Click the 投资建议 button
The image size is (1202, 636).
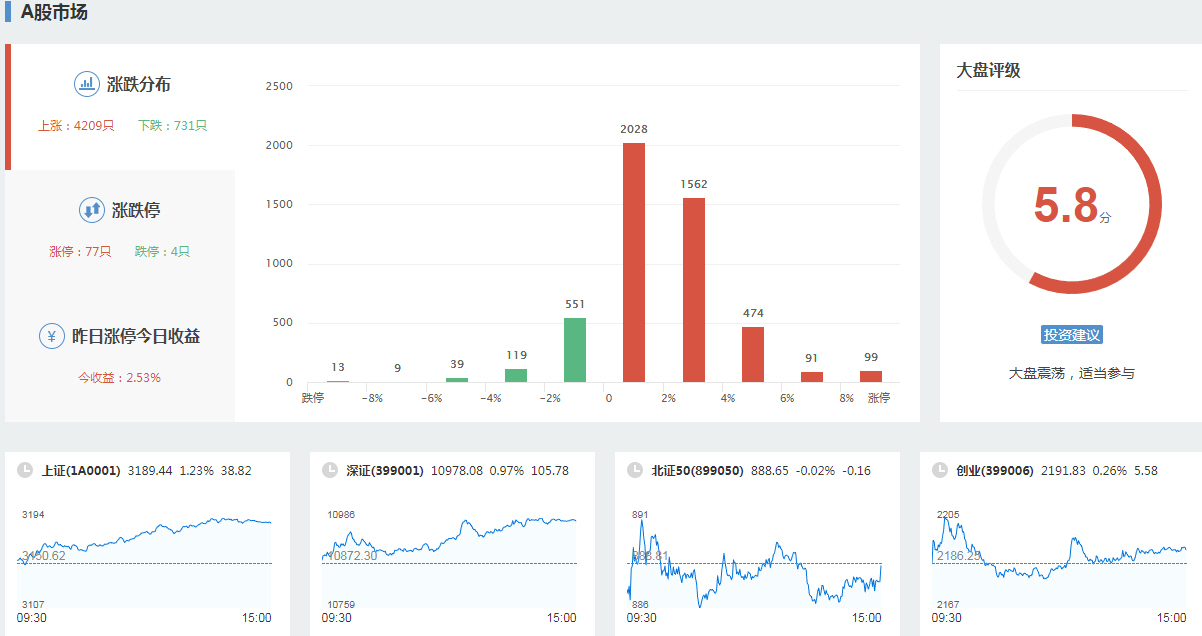1071,335
